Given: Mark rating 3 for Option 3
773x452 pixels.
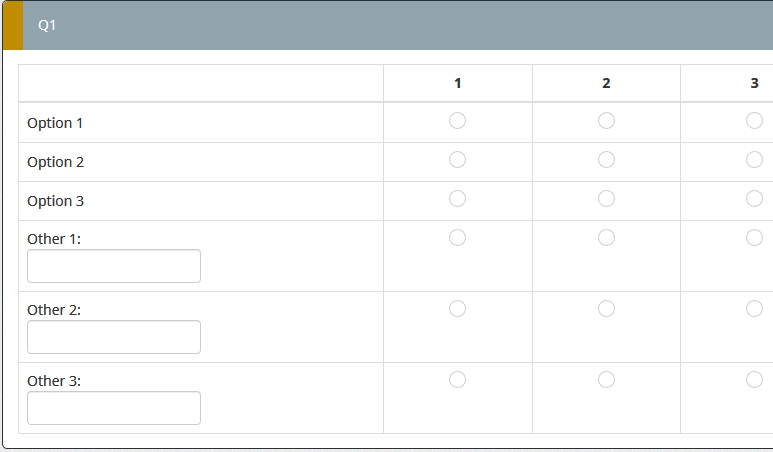Looking at the screenshot, I should pos(754,199).
